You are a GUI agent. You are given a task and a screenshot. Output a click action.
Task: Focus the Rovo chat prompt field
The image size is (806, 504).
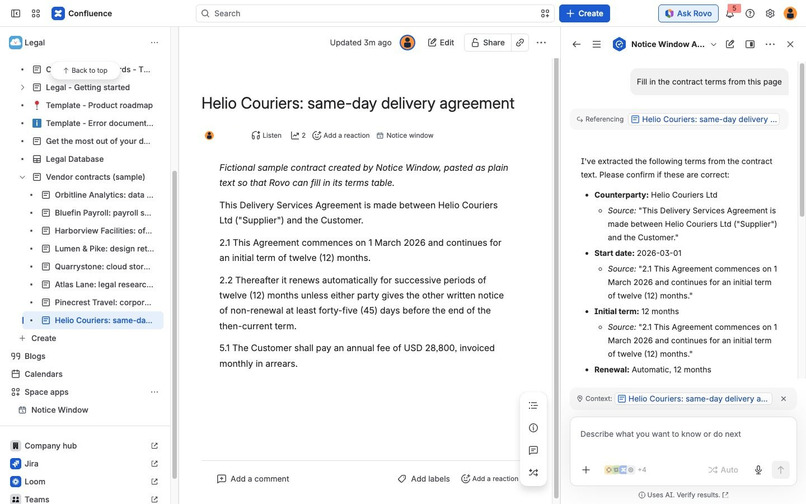(683, 434)
